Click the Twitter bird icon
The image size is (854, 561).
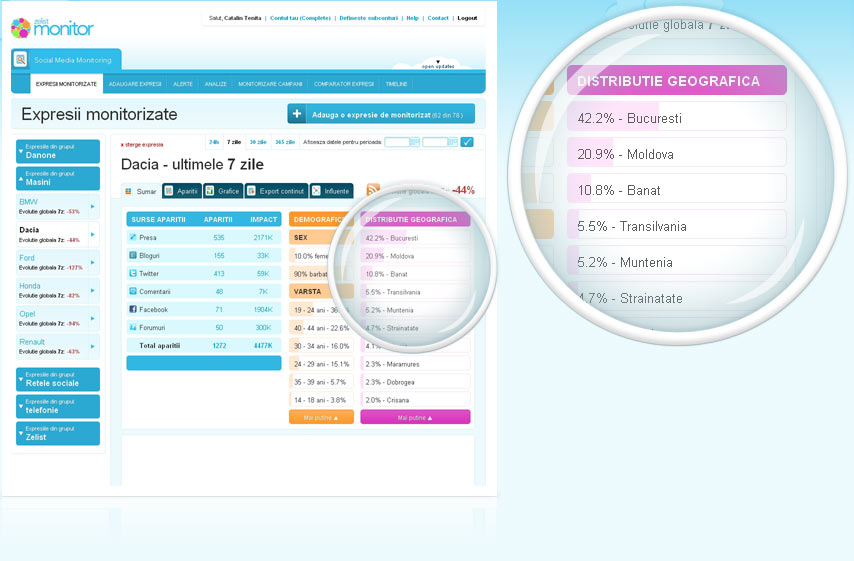(x=132, y=273)
